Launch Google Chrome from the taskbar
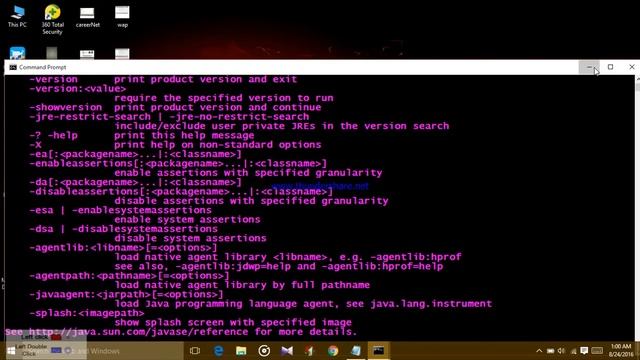This screenshot has height=360, width=640. click(x=333, y=351)
